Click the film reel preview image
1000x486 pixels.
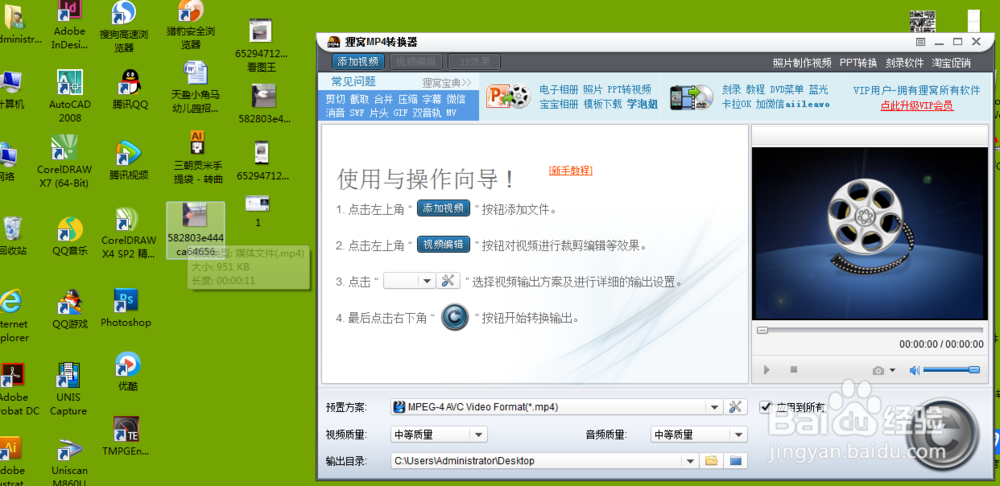869,233
